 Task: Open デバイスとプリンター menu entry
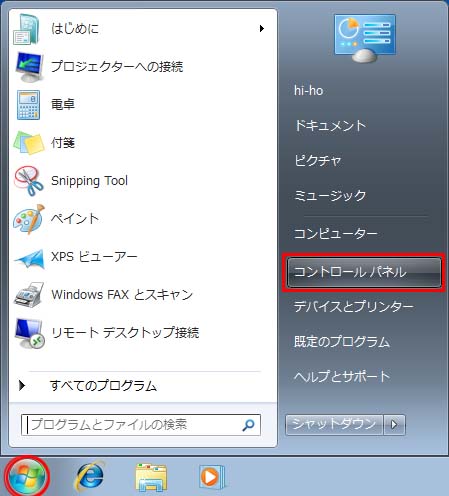coord(354,307)
